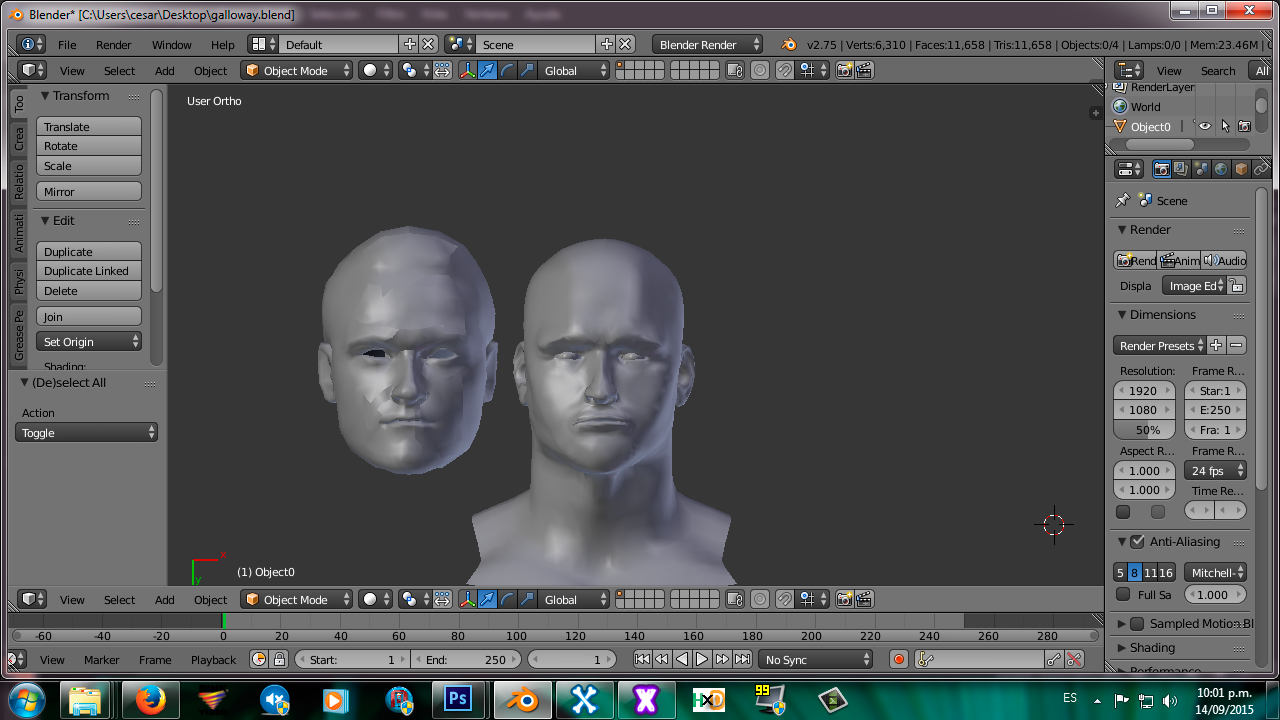Delete the Default screen layout
Viewport: 1280px width, 720px height.
pyautogui.click(x=428, y=44)
